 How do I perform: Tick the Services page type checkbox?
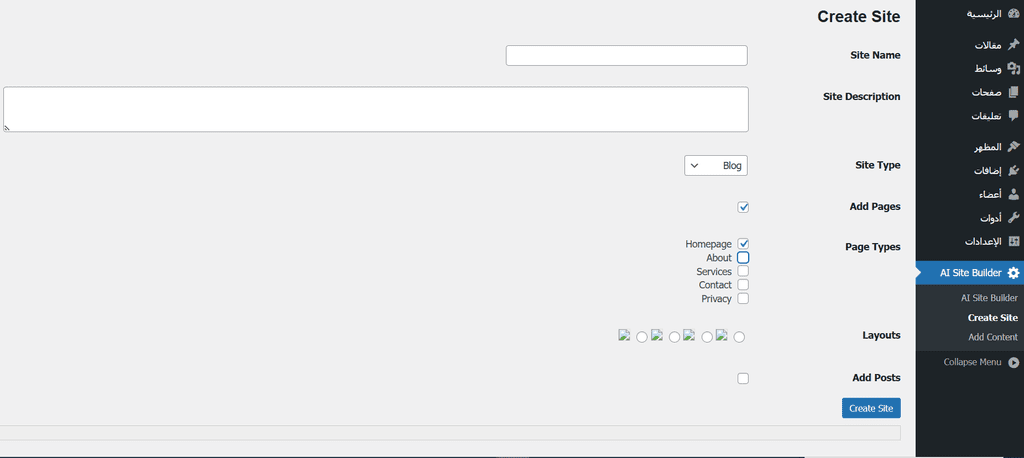tap(743, 271)
